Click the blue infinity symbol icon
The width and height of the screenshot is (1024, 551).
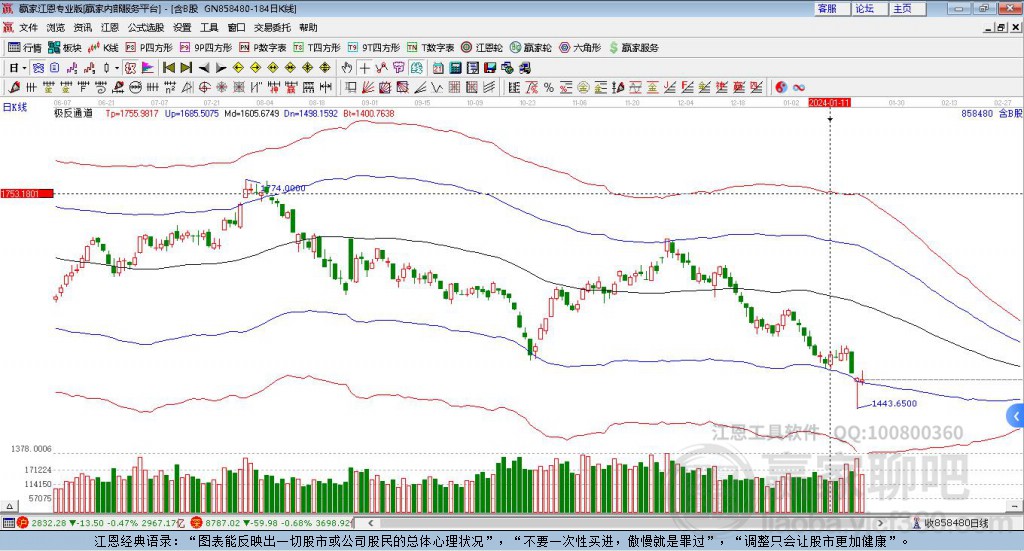click(799, 87)
